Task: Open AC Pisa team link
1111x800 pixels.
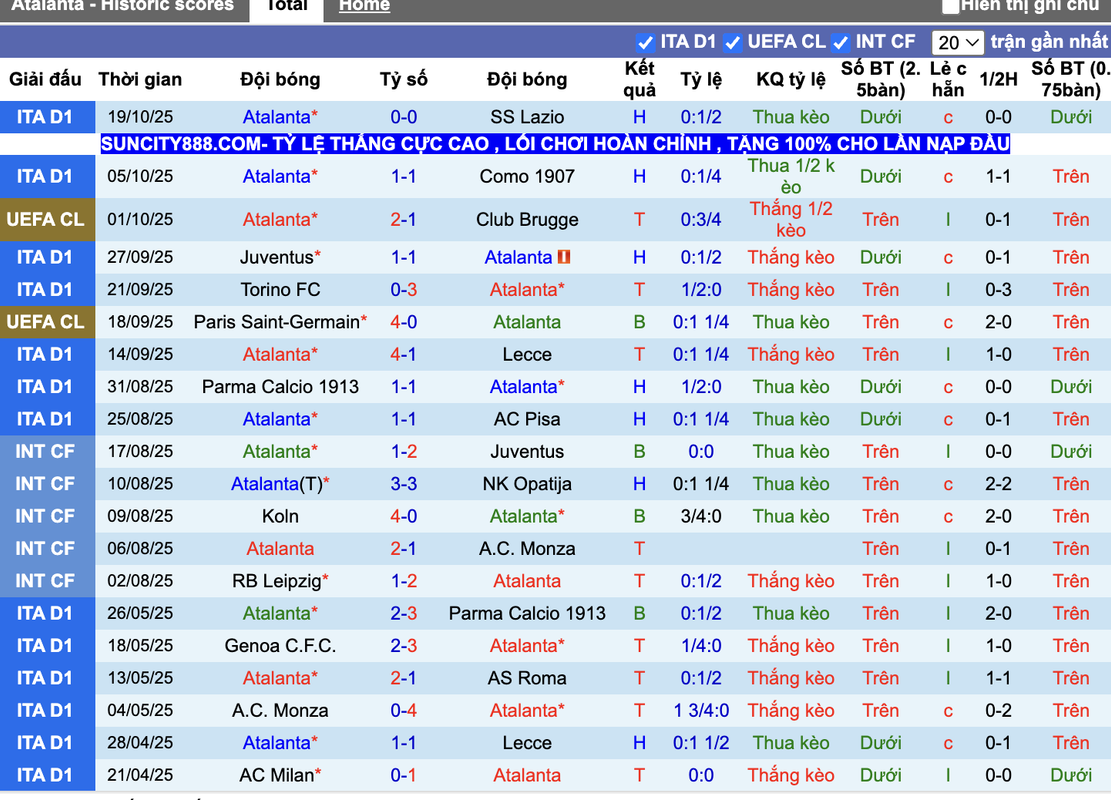Action: coord(527,419)
